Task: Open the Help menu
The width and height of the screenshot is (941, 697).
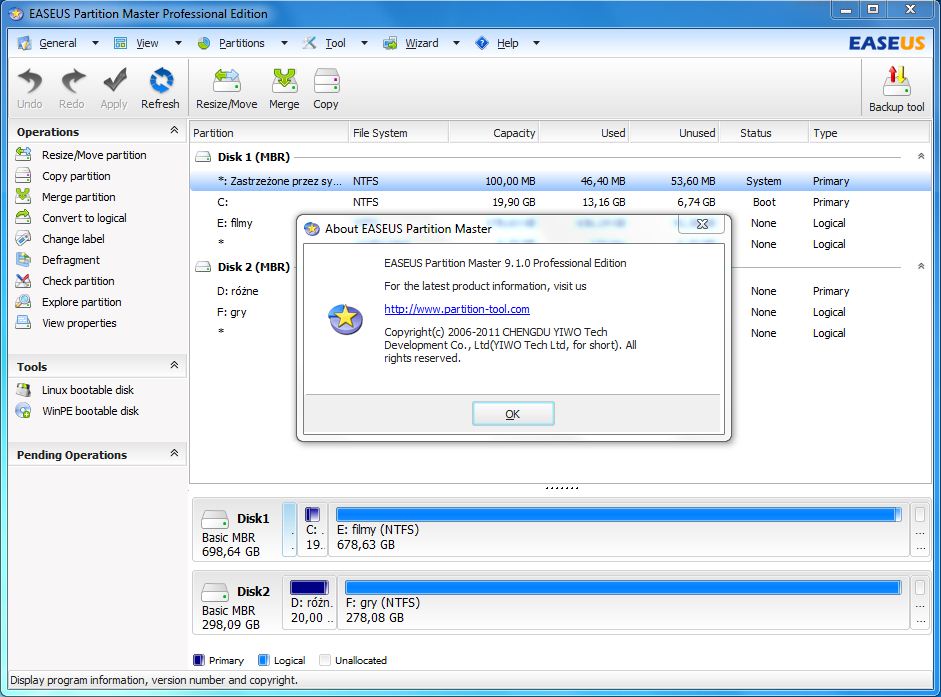Action: tap(507, 43)
